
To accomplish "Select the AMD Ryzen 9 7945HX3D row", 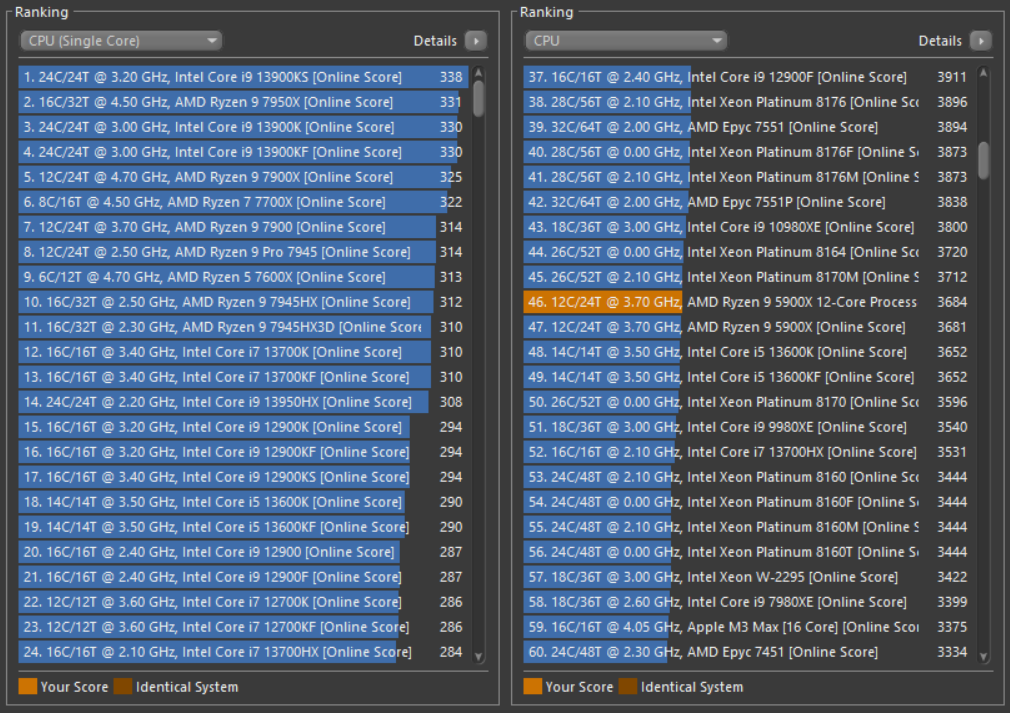I will (x=243, y=327).
